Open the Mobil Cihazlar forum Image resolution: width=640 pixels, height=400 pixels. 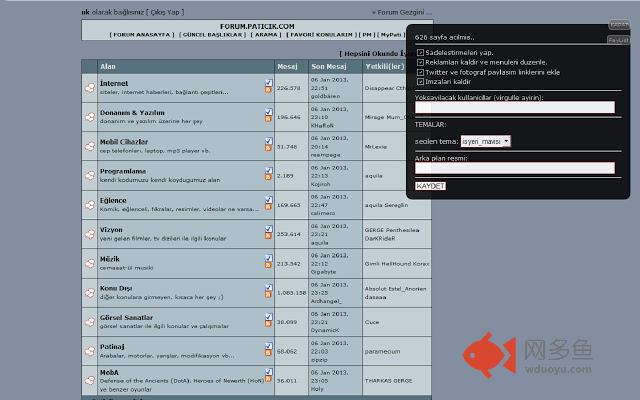pos(124,142)
